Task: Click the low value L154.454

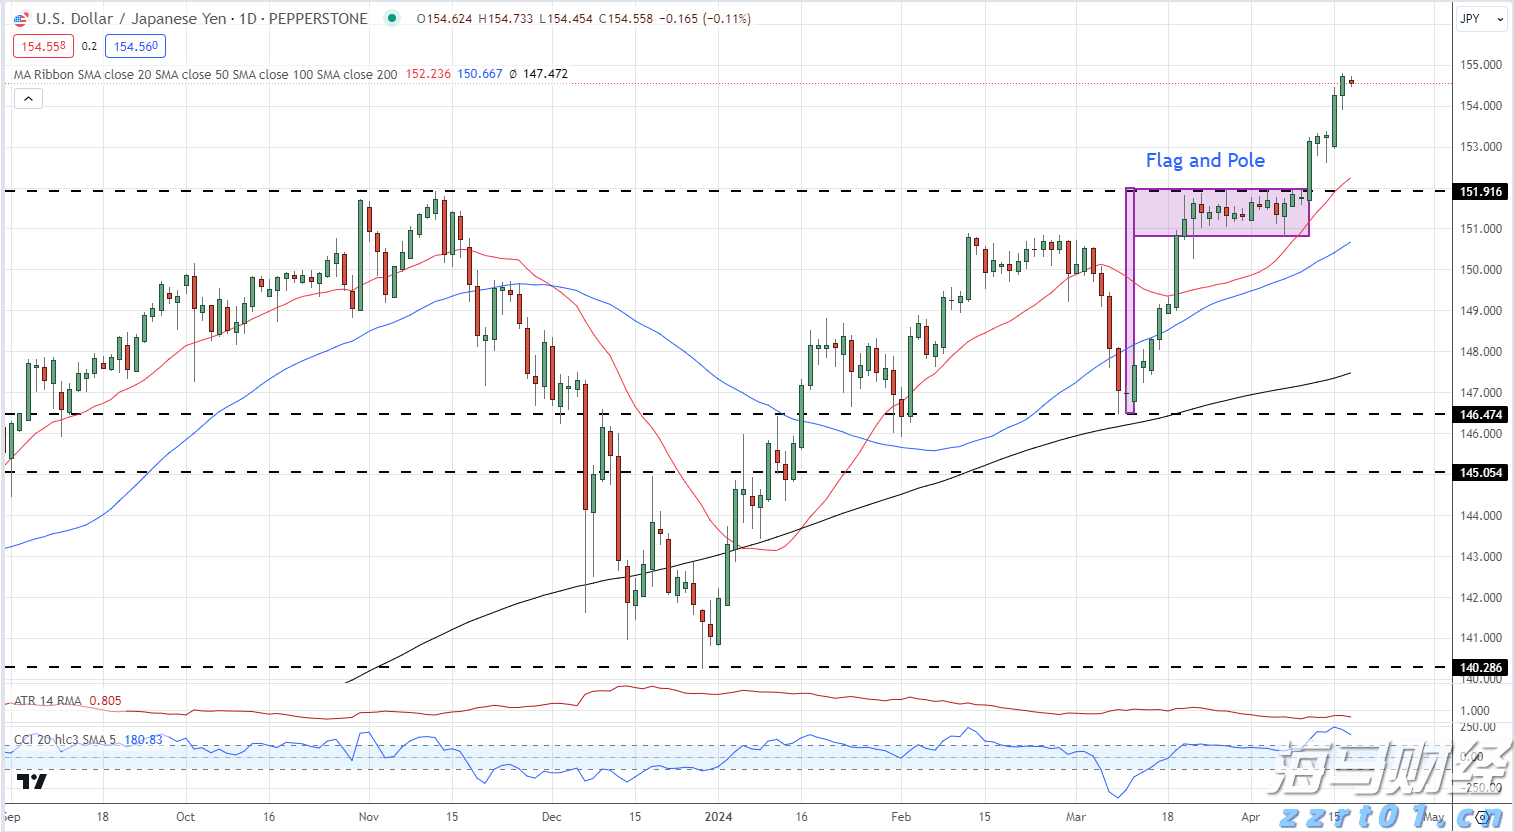Action: click(566, 18)
